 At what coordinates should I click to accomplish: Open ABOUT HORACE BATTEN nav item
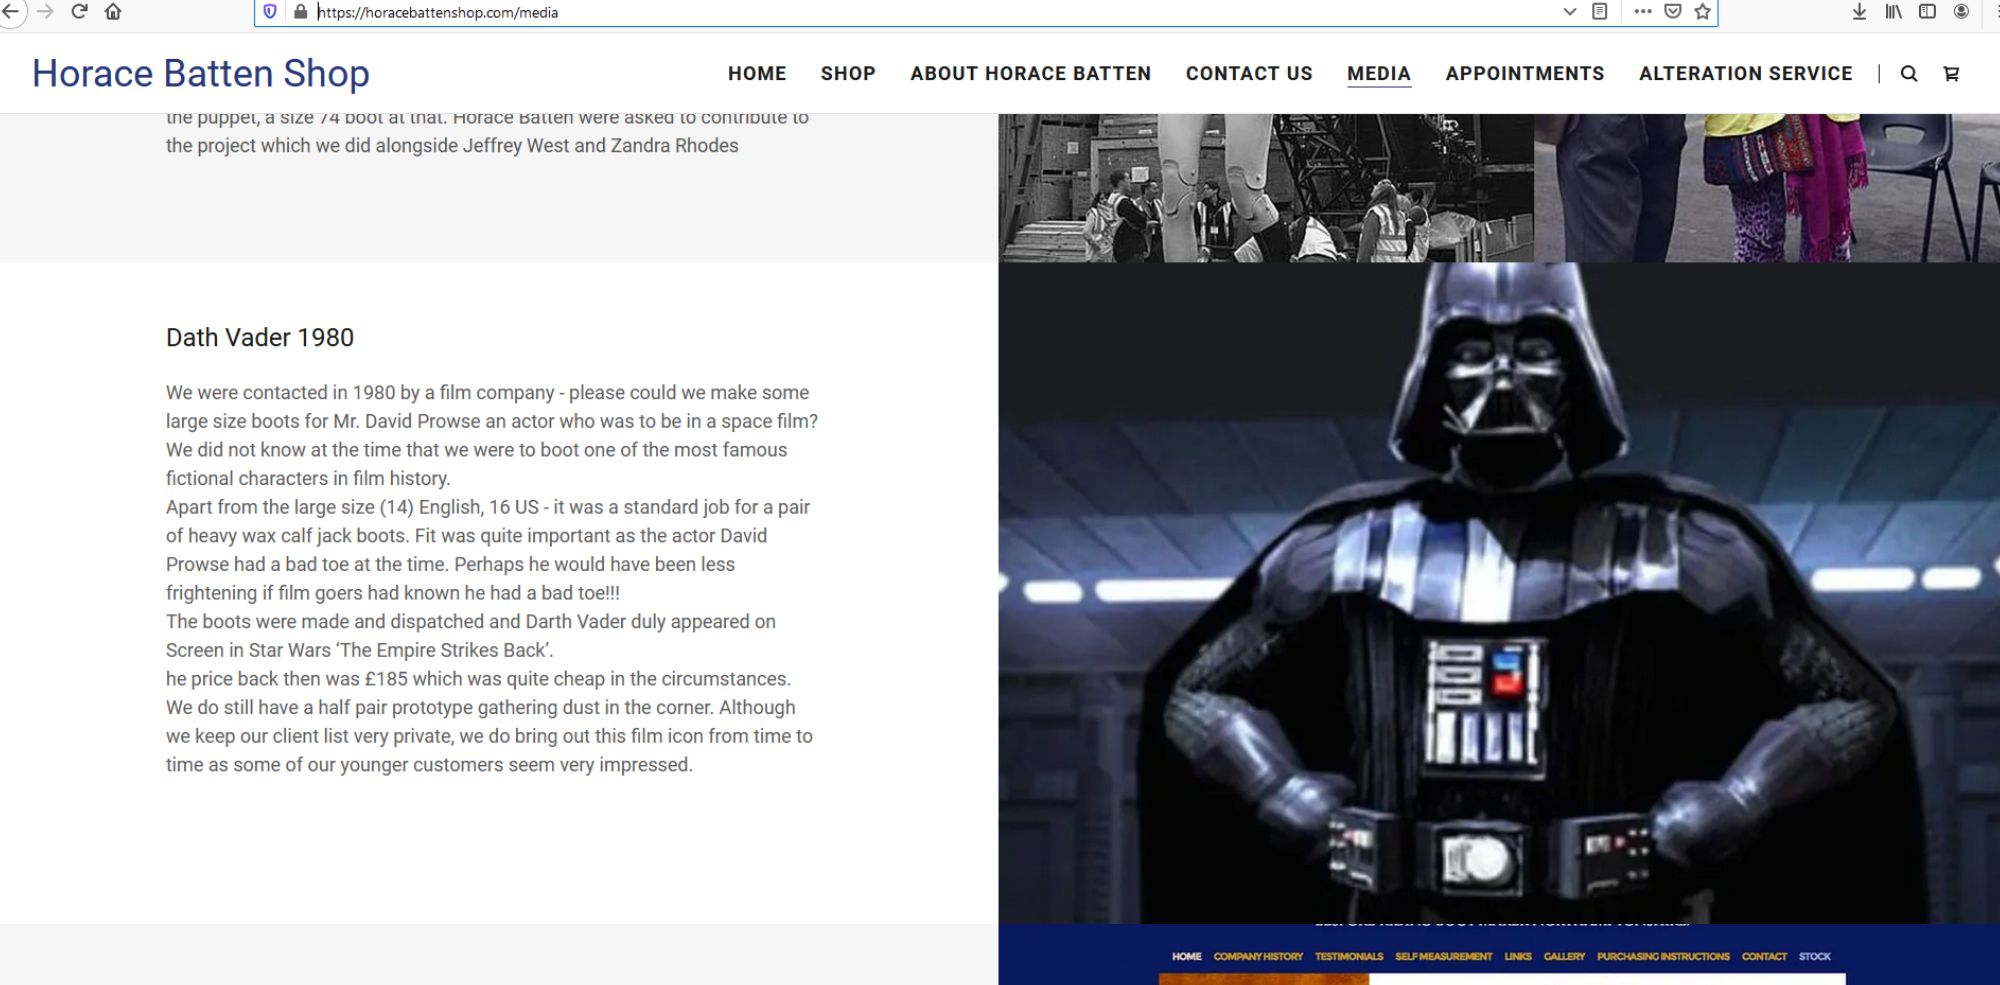pos(1031,74)
